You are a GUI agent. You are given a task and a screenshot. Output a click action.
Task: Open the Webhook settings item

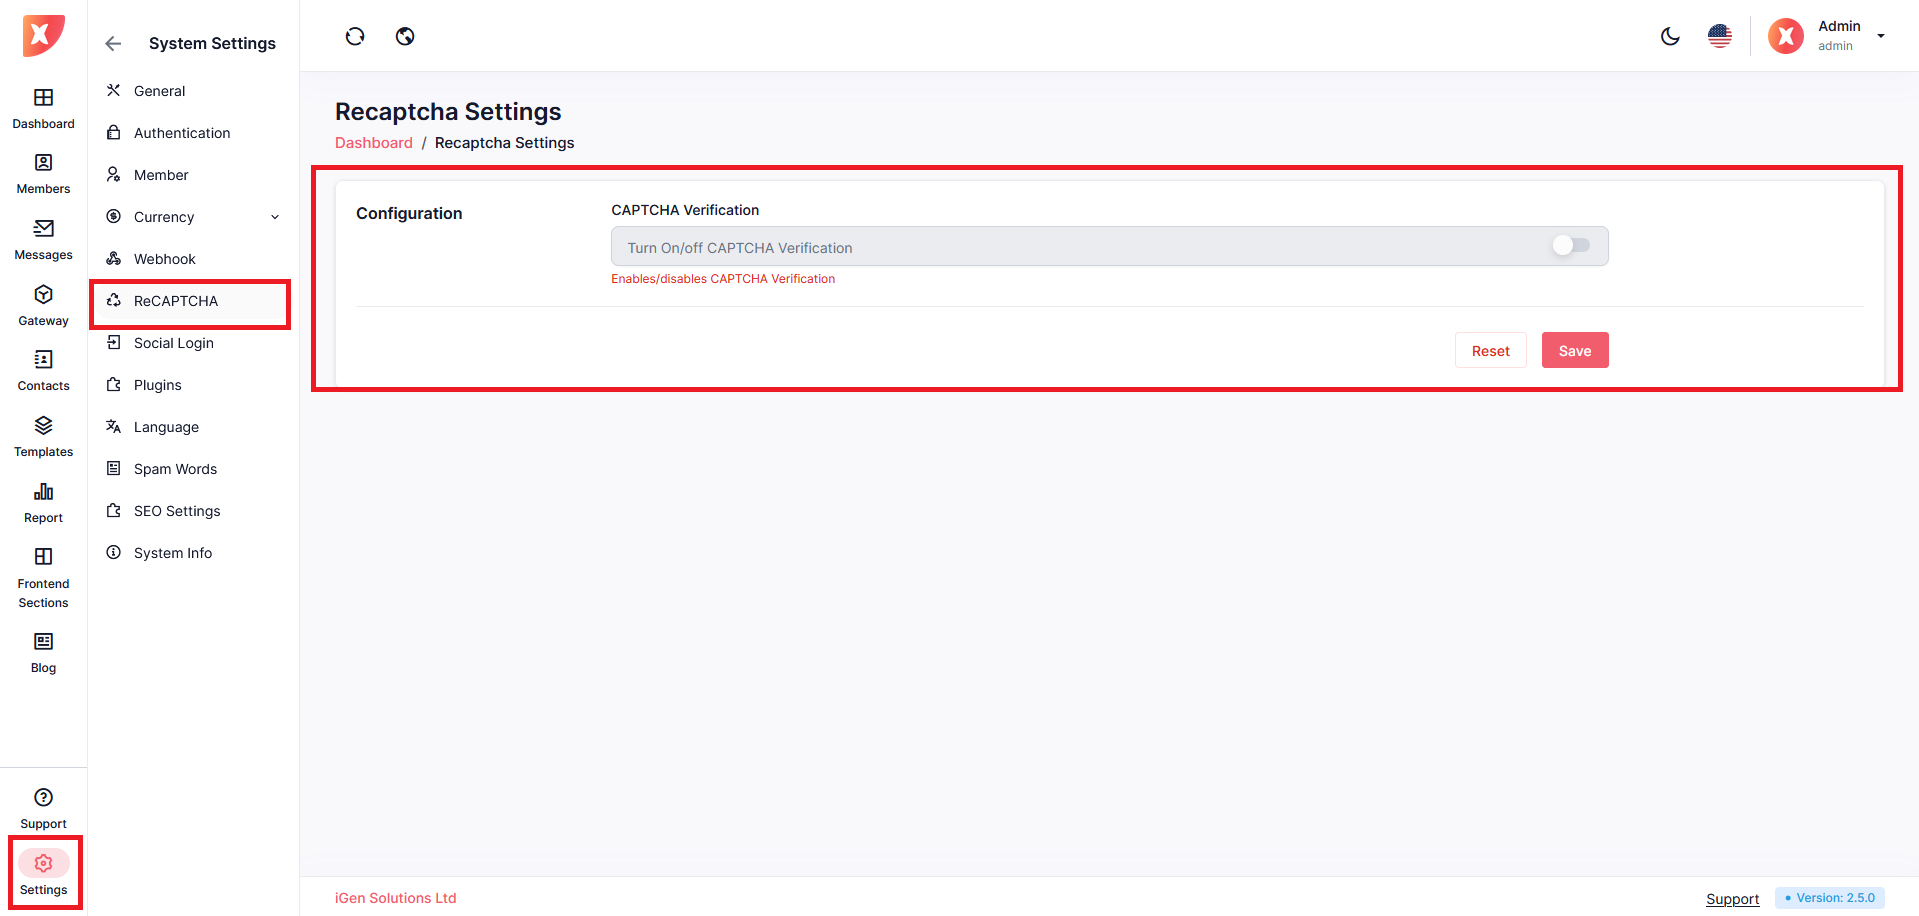[164, 259]
